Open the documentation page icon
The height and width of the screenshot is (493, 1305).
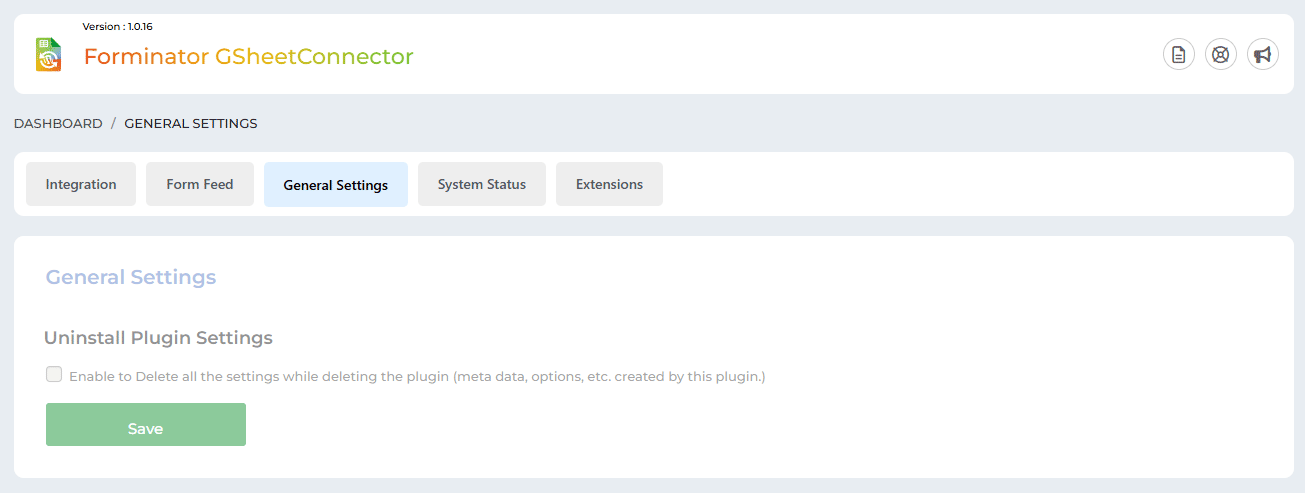[1179, 54]
